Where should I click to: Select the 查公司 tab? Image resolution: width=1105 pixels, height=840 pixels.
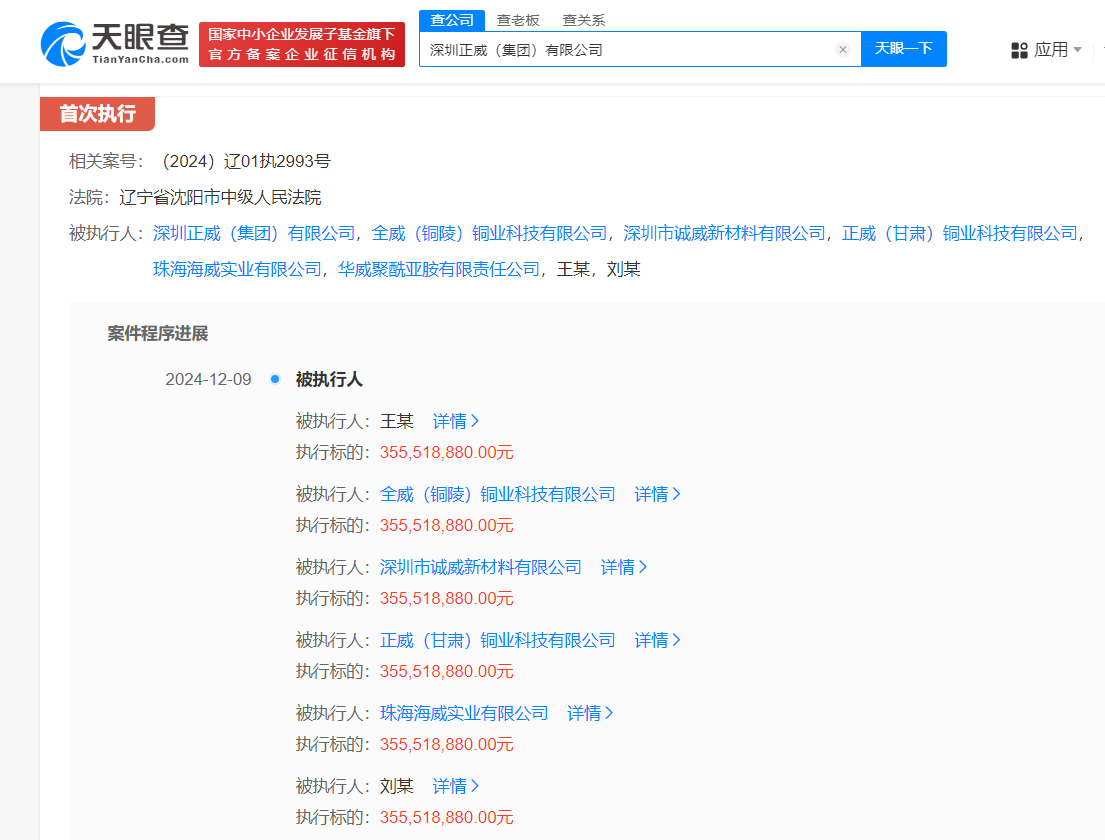point(451,20)
